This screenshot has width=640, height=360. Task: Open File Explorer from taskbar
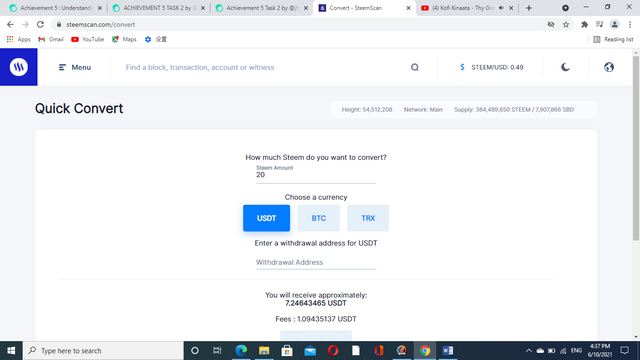click(264, 351)
